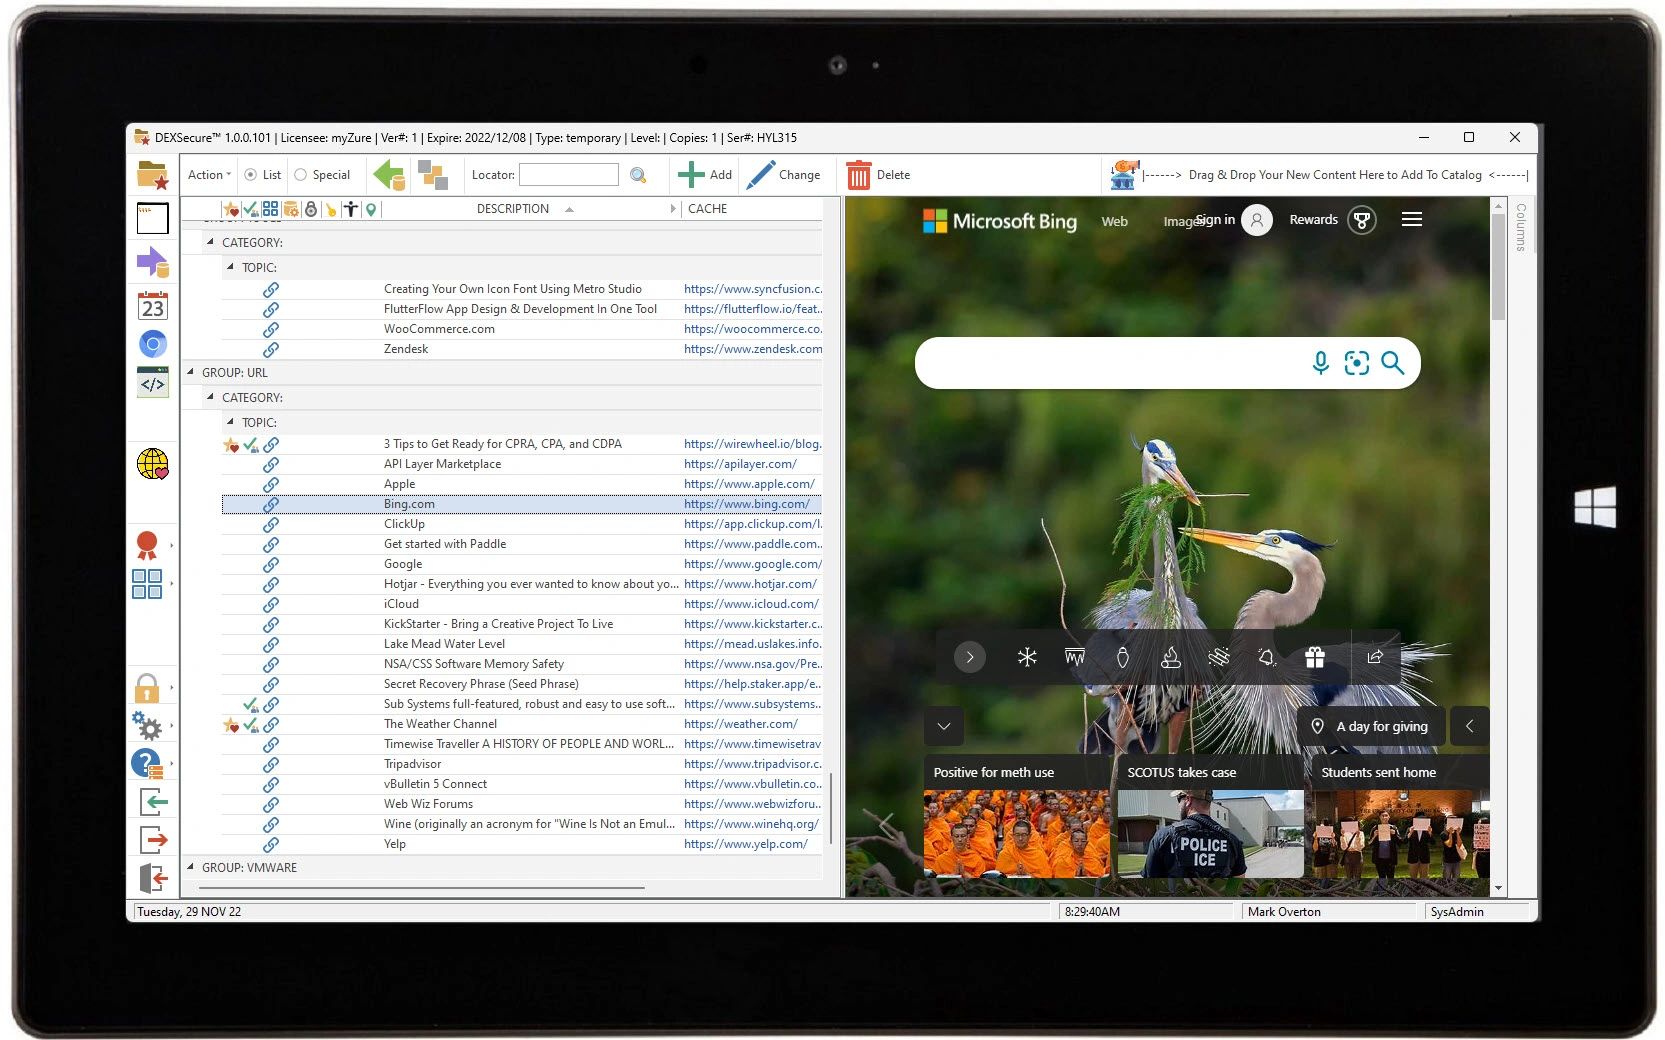Open Bing Rewards
Viewport: 1665px width, 1040px height.
pyautogui.click(x=1332, y=220)
